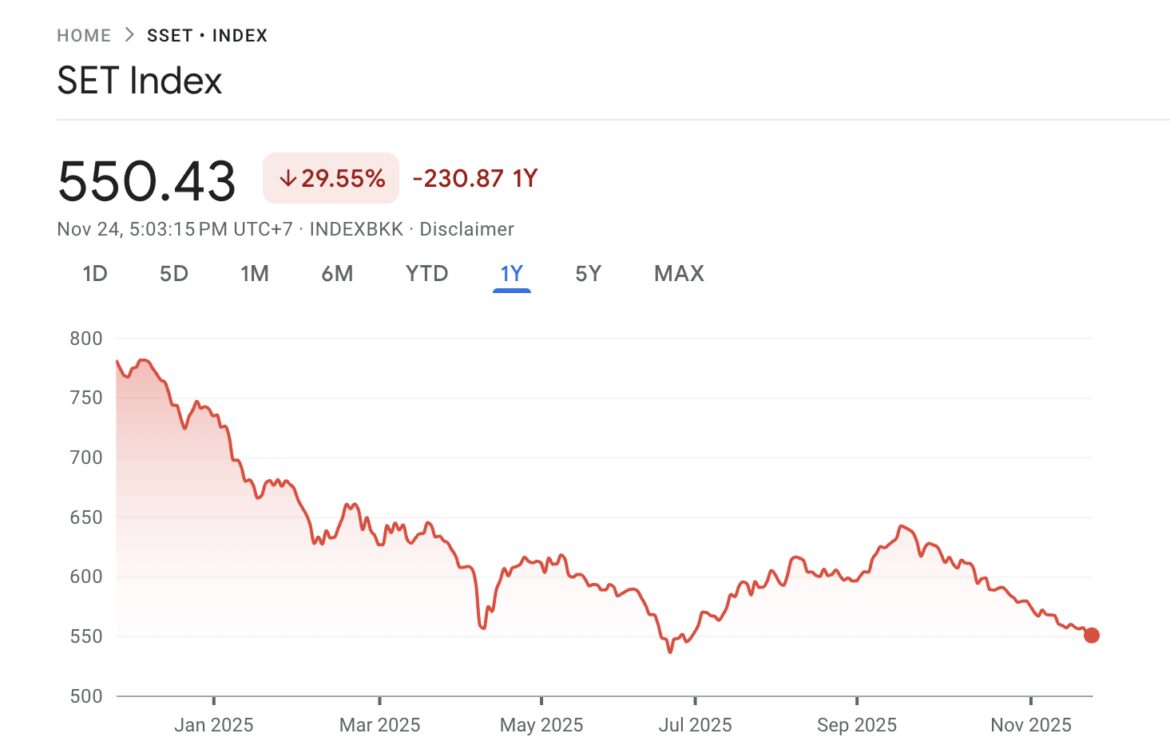Switch to the YTD chart view
This screenshot has width=1170, height=753.
point(427,274)
